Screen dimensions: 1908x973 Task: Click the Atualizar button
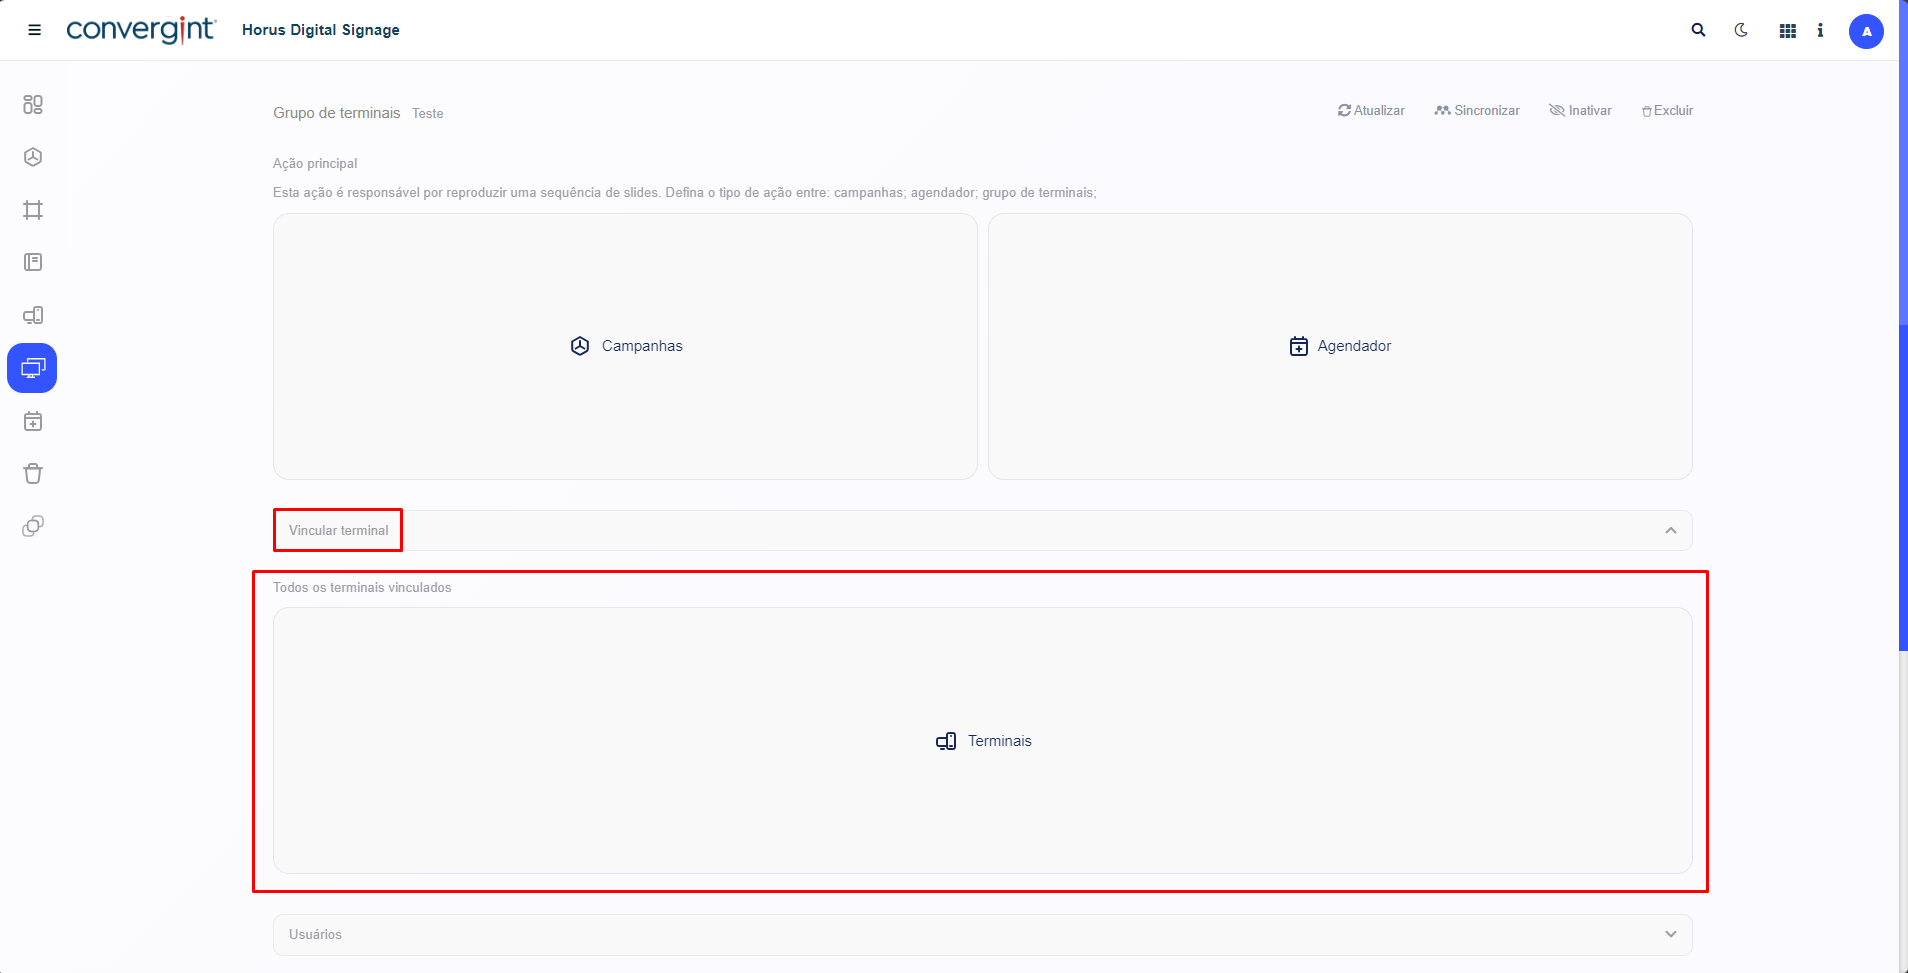pos(1371,111)
